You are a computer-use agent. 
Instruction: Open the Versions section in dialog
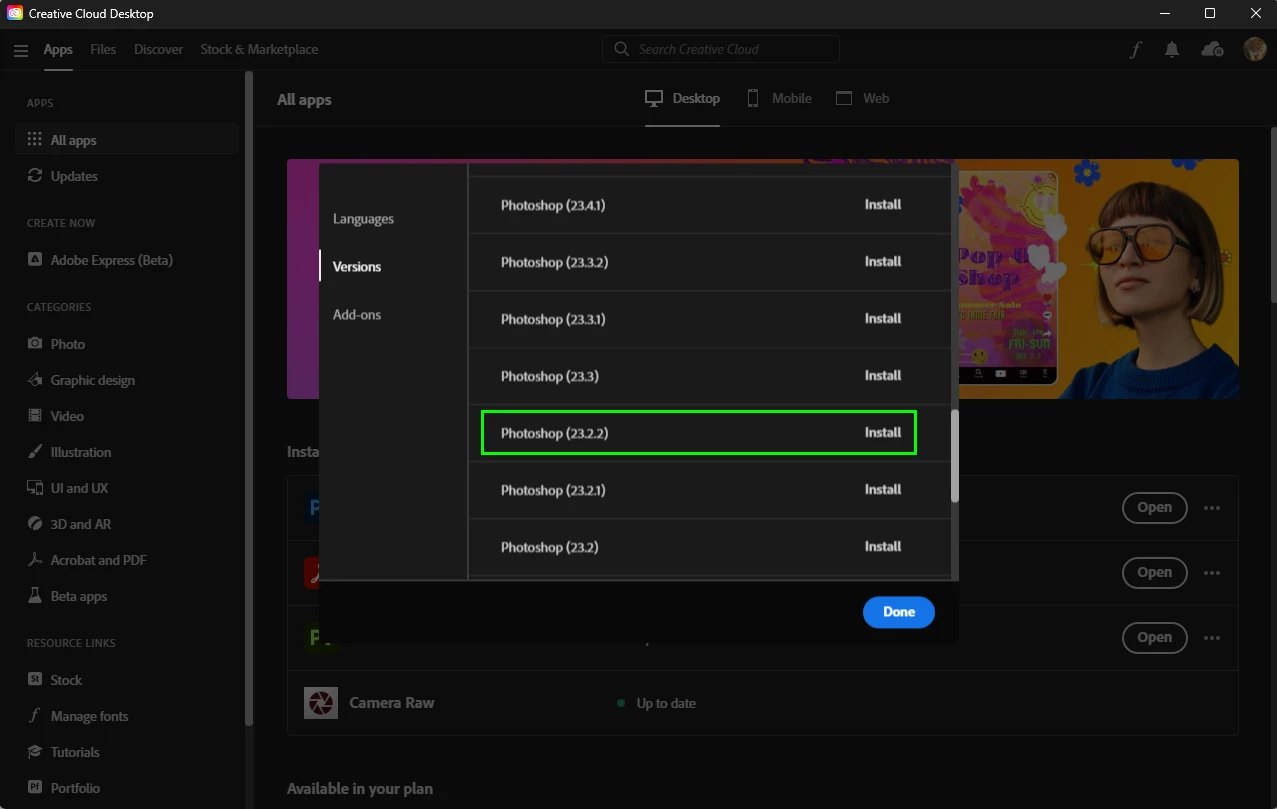(357, 267)
